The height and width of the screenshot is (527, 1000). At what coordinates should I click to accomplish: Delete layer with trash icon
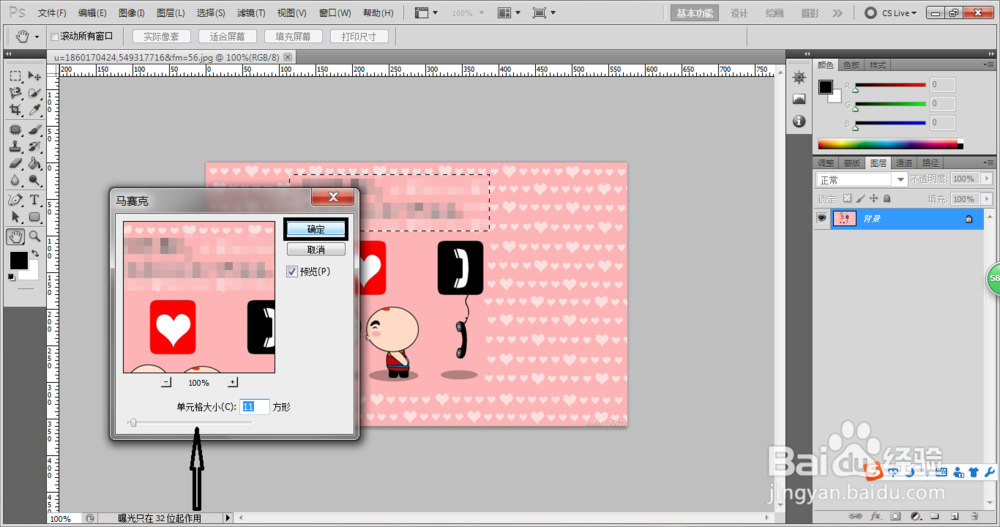pyautogui.click(x=974, y=516)
